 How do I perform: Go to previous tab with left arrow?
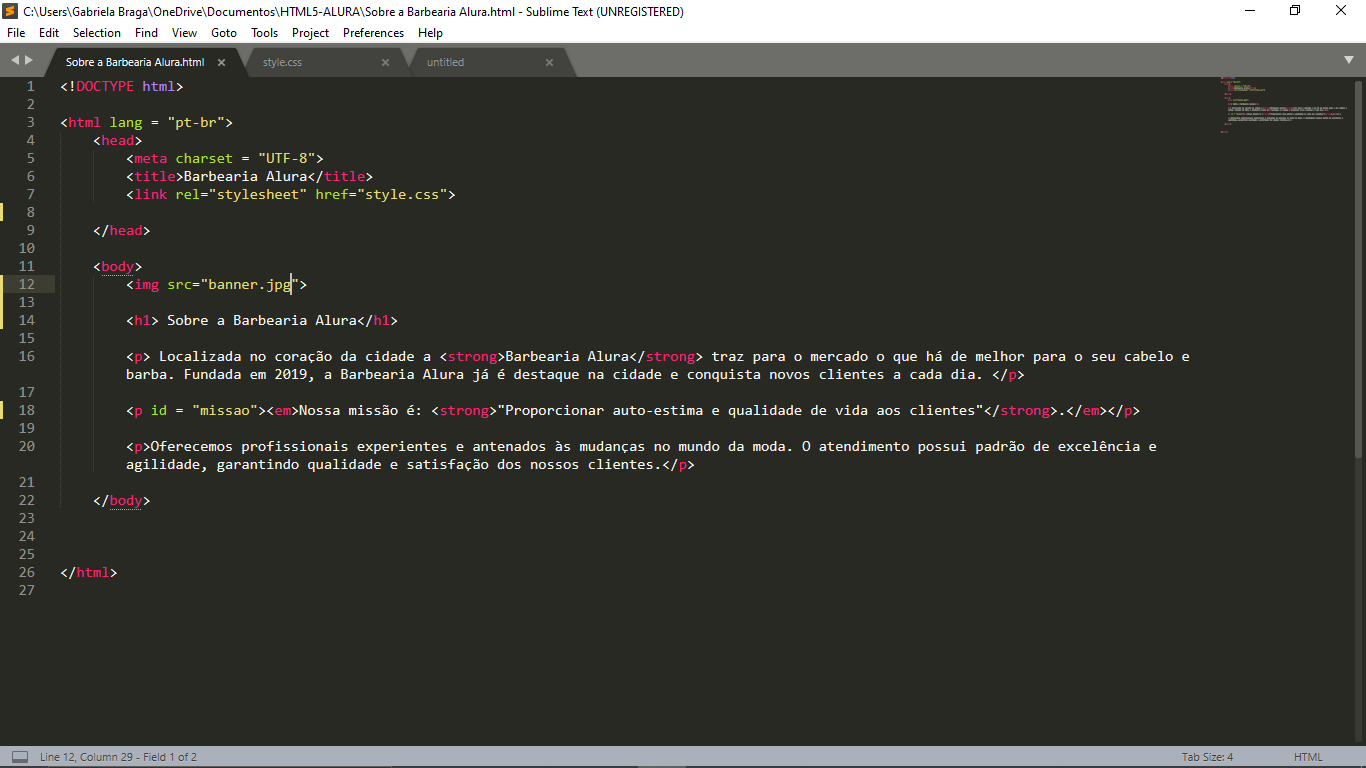click(x=14, y=61)
